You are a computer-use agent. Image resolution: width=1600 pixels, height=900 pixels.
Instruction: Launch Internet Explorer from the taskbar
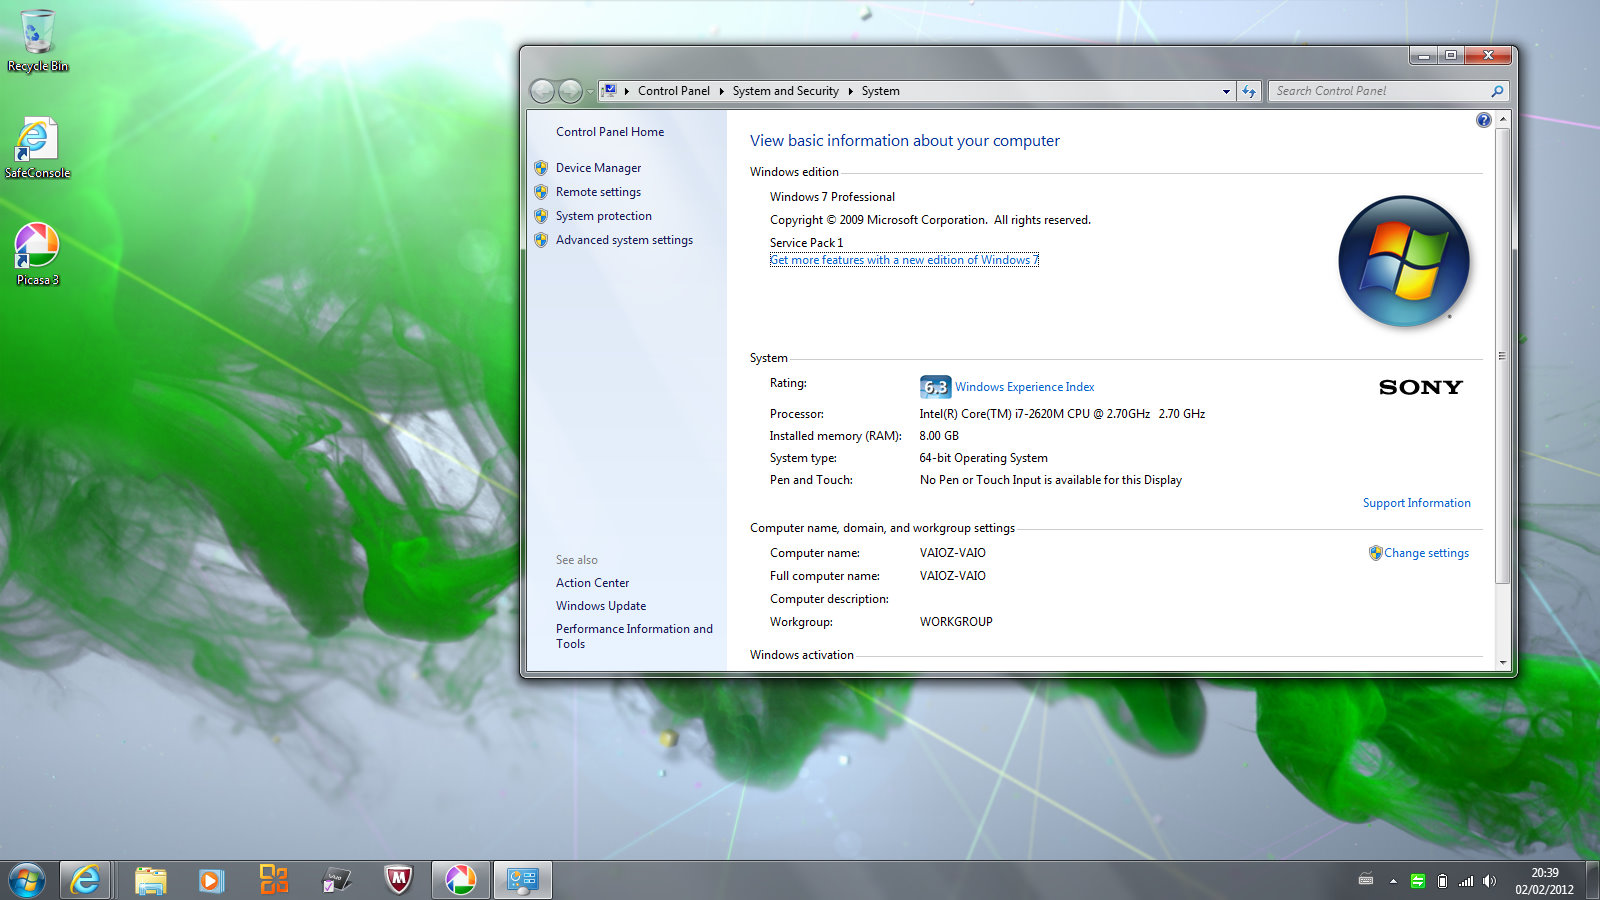pyautogui.click(x=85, y=880)
